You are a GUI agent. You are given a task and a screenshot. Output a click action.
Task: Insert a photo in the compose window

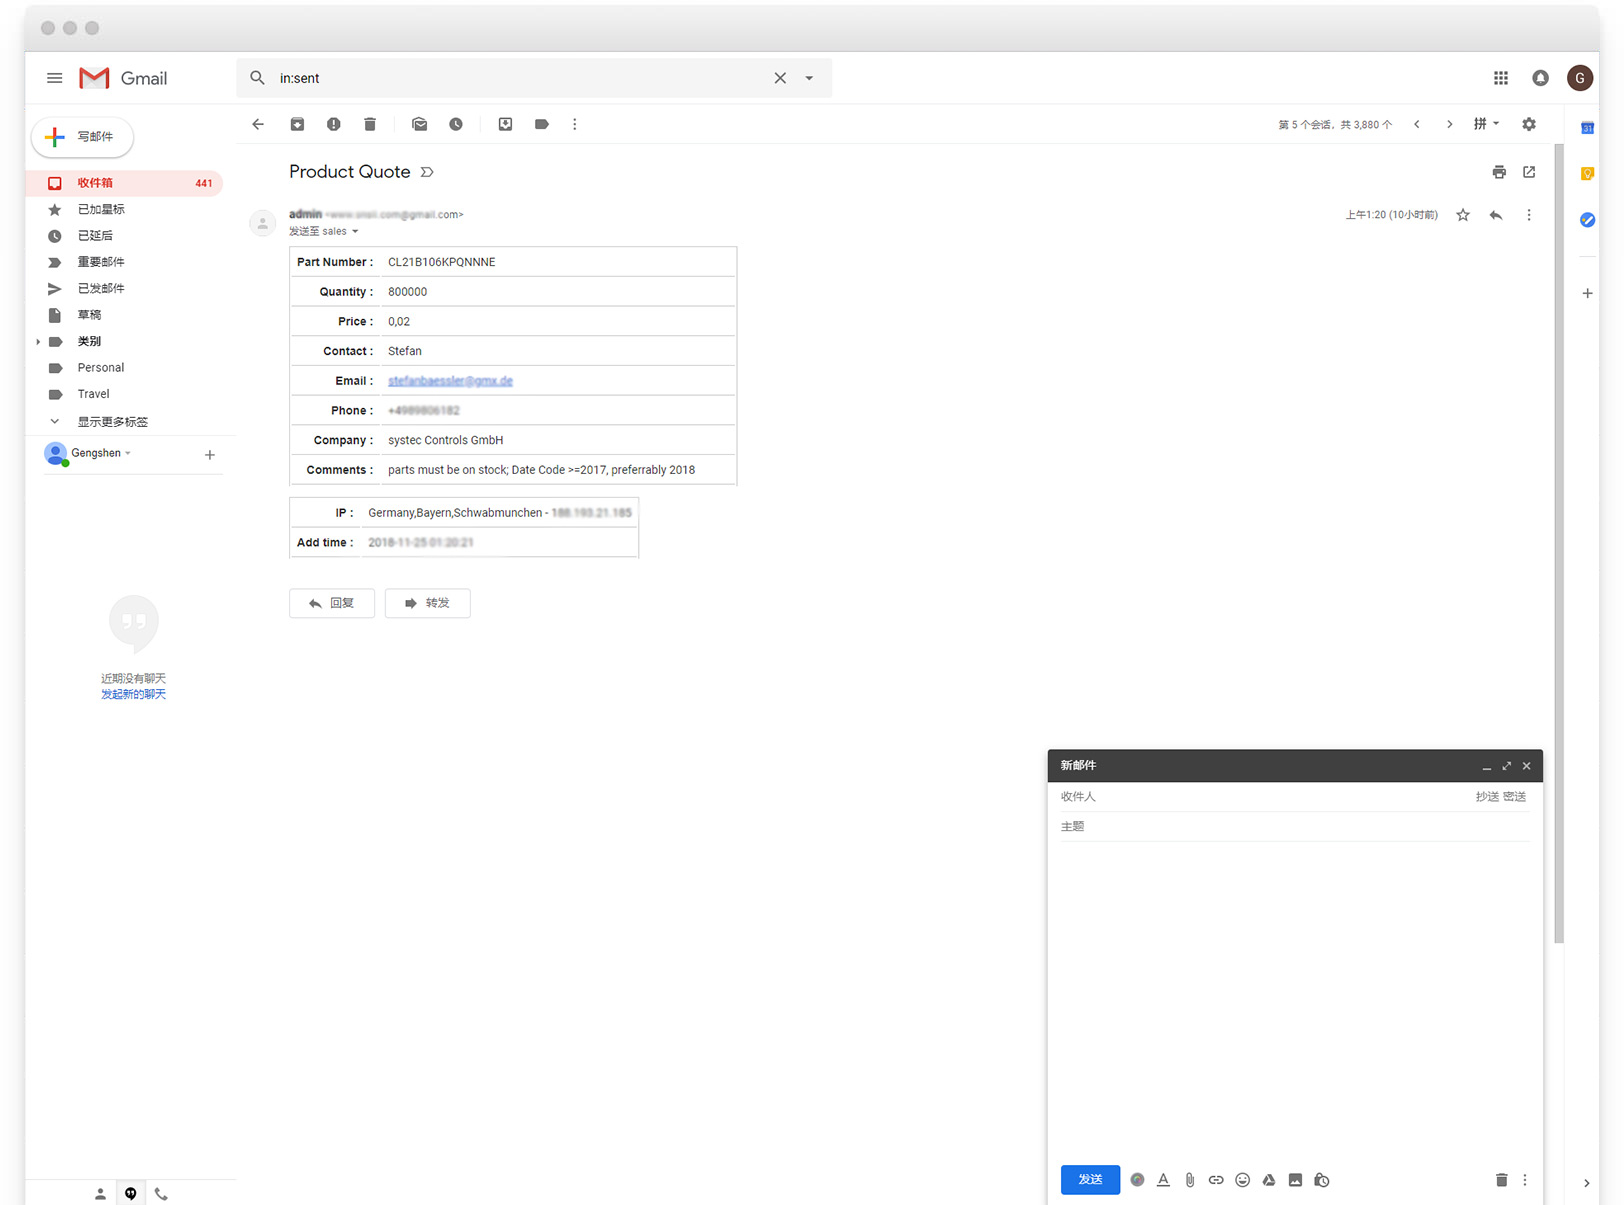[1295, 1180]
